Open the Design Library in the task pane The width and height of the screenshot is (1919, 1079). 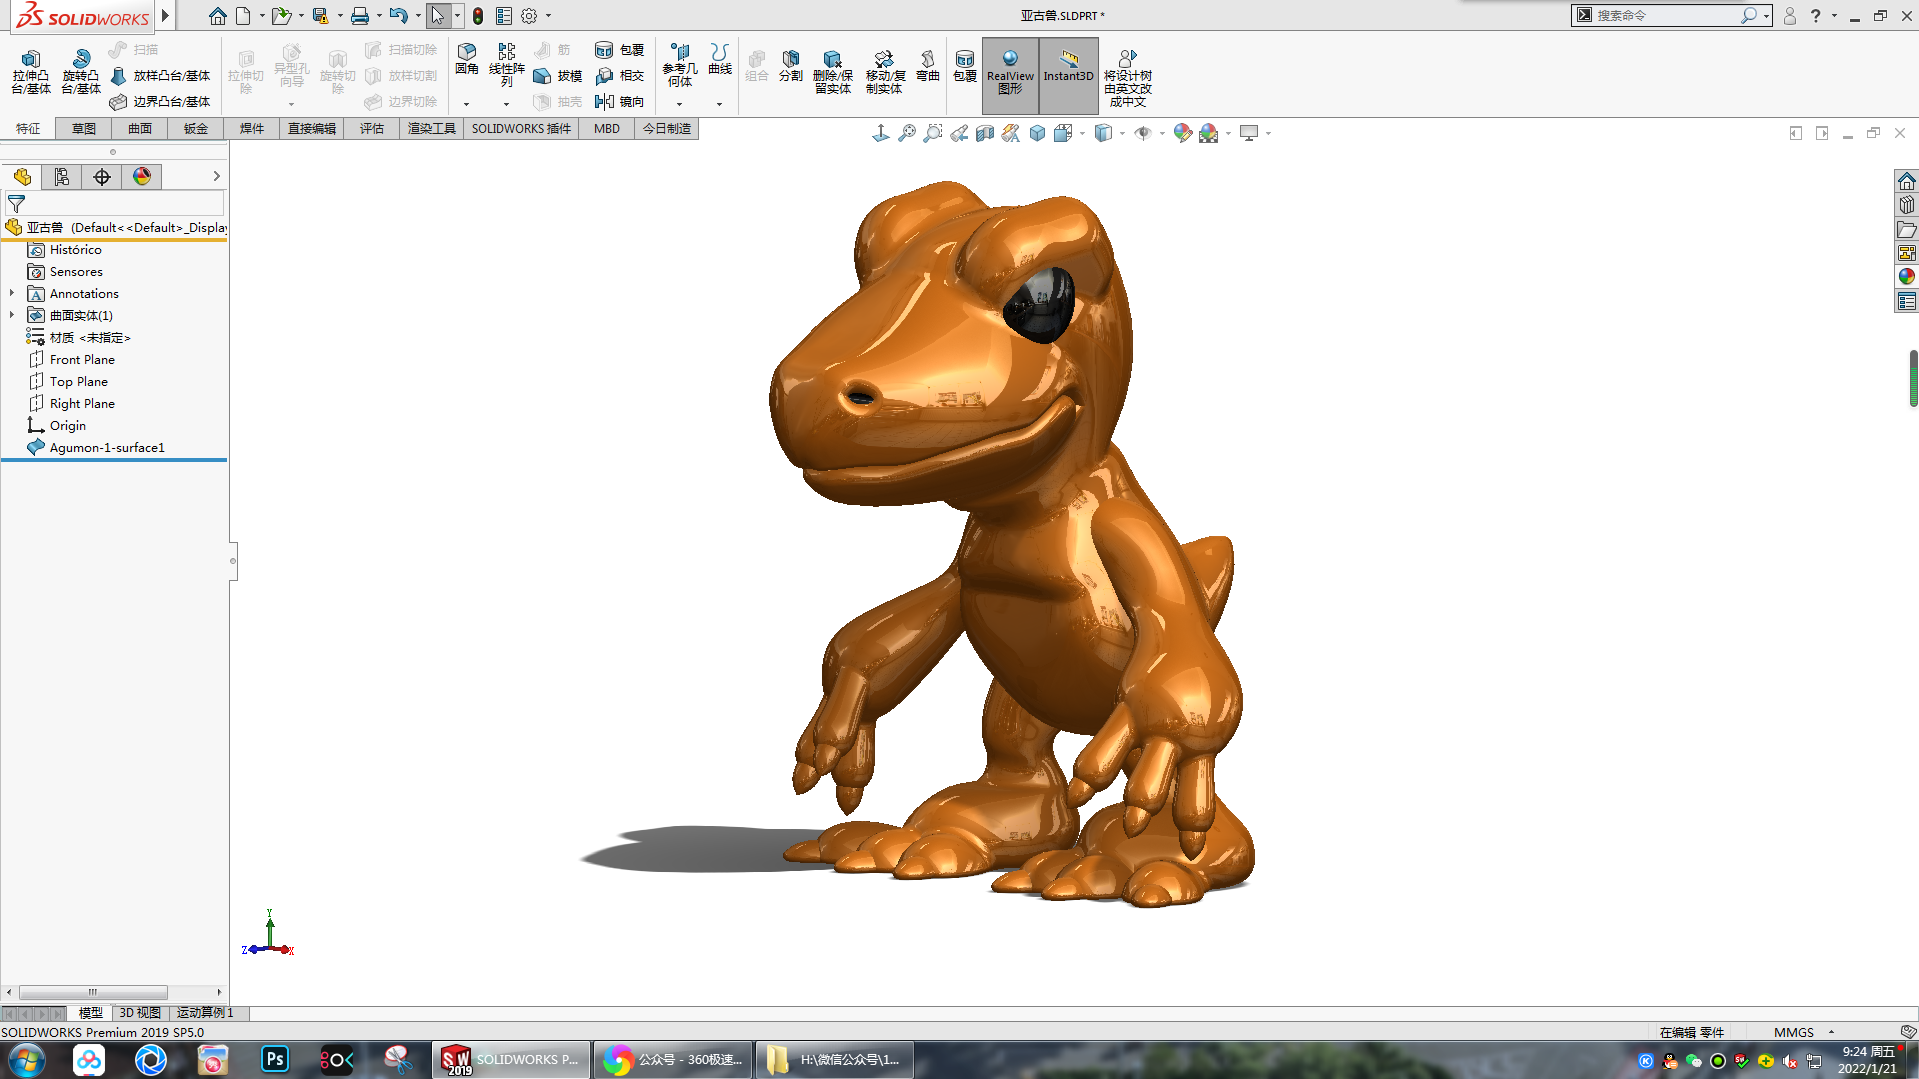pyautogui.click(x=1907, y=205)
